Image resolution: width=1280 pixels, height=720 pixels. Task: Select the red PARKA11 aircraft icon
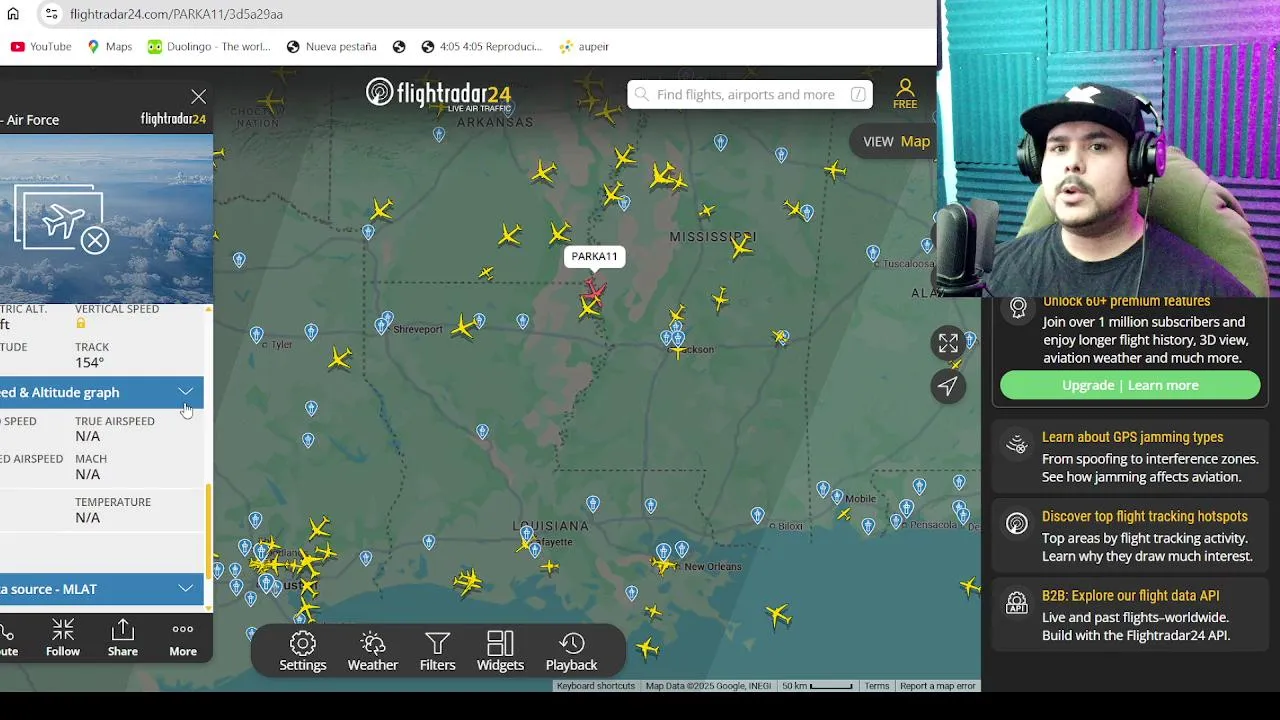click(595, 291)
